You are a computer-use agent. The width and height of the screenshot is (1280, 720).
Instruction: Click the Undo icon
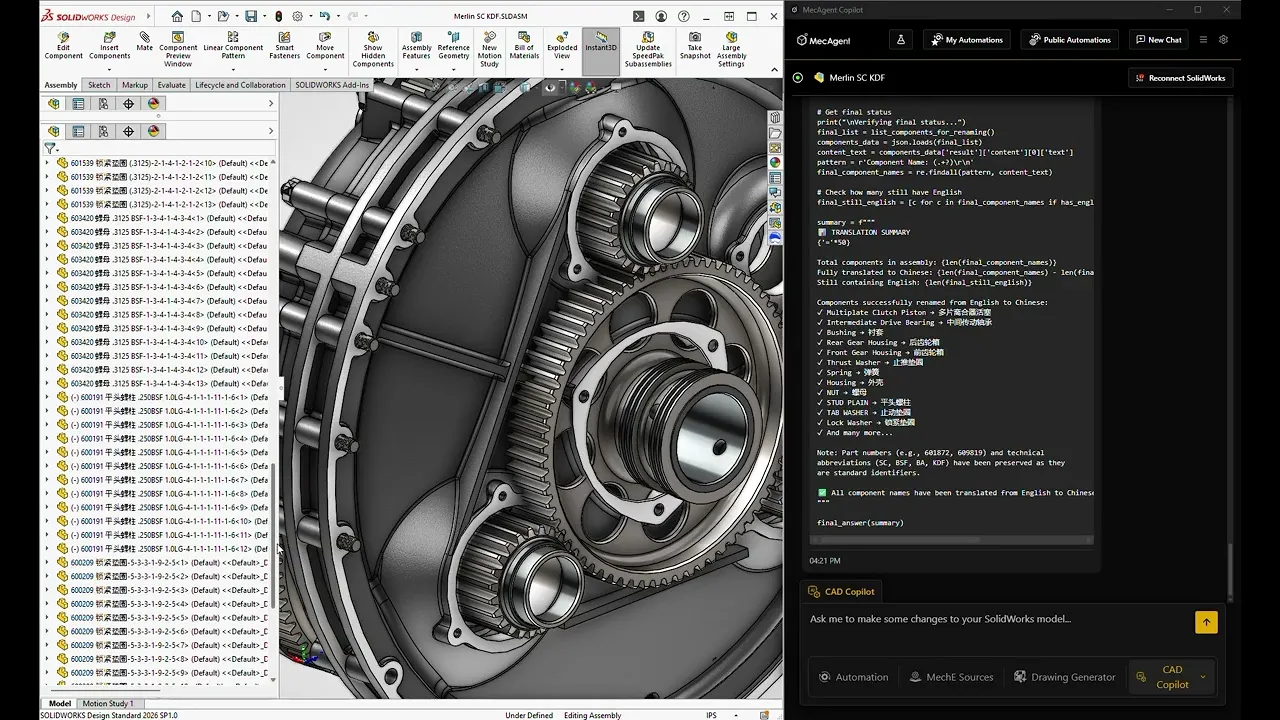pos(325,16)
